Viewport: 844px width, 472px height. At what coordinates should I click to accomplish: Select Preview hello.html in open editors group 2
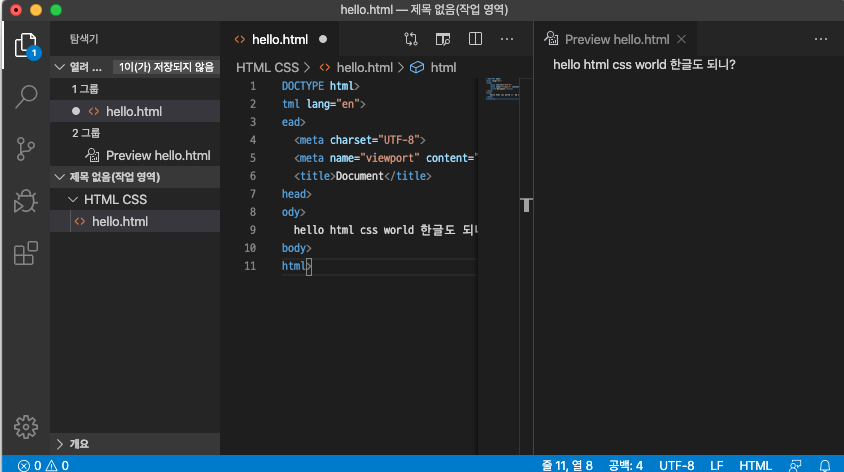pyautogui.click(x=135, y=156)
